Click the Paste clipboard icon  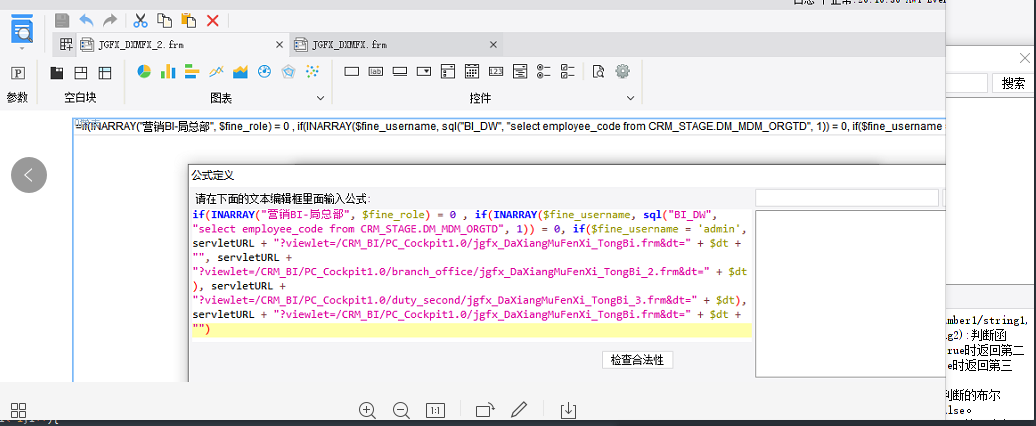coord(188,20)
